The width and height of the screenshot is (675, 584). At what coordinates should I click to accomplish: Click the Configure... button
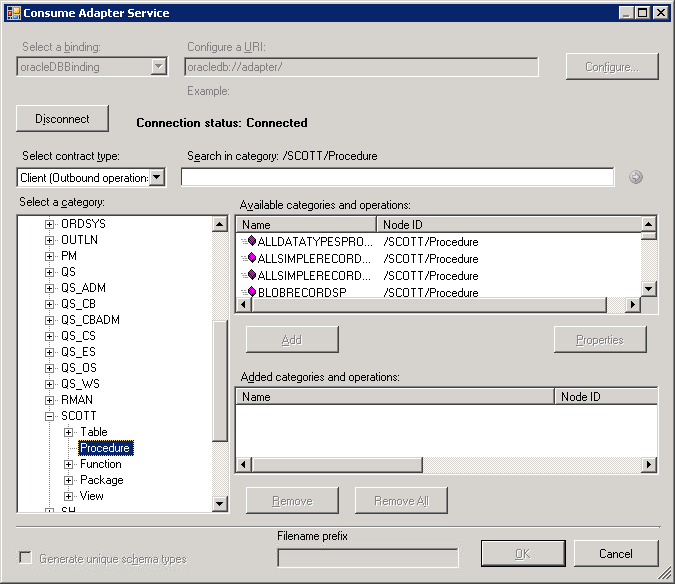612,67
